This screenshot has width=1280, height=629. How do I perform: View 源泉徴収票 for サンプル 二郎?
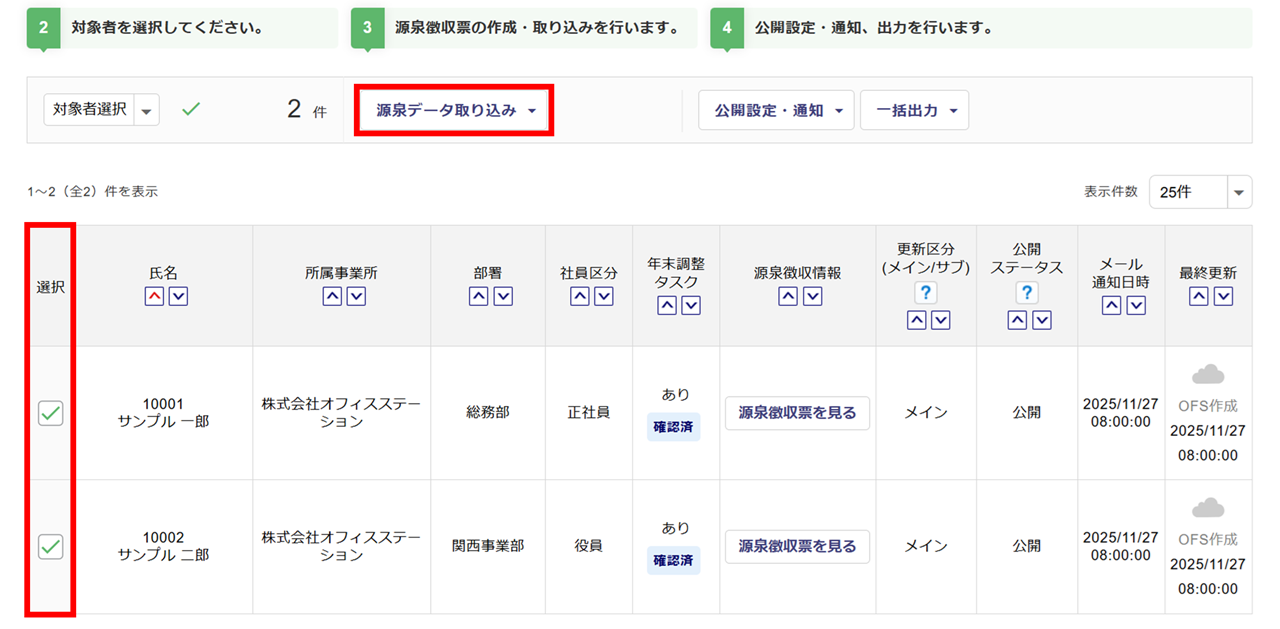point(797,546)
